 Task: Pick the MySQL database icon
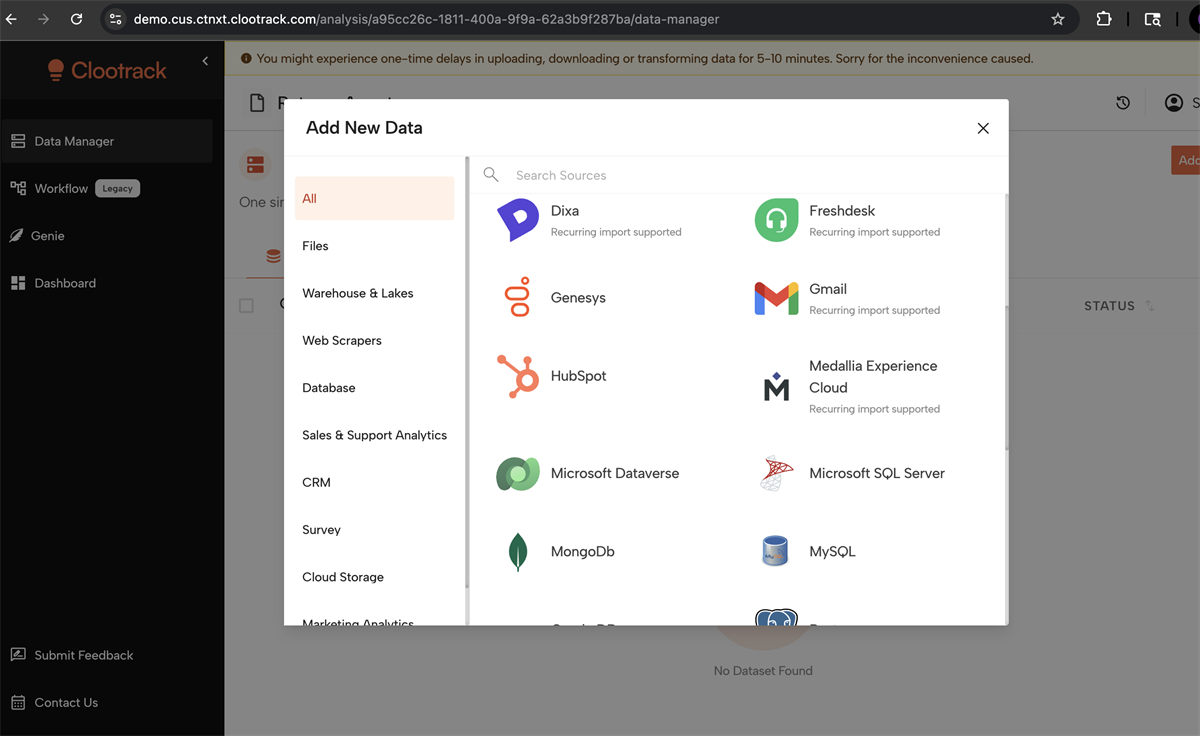(x=776, y=551)
